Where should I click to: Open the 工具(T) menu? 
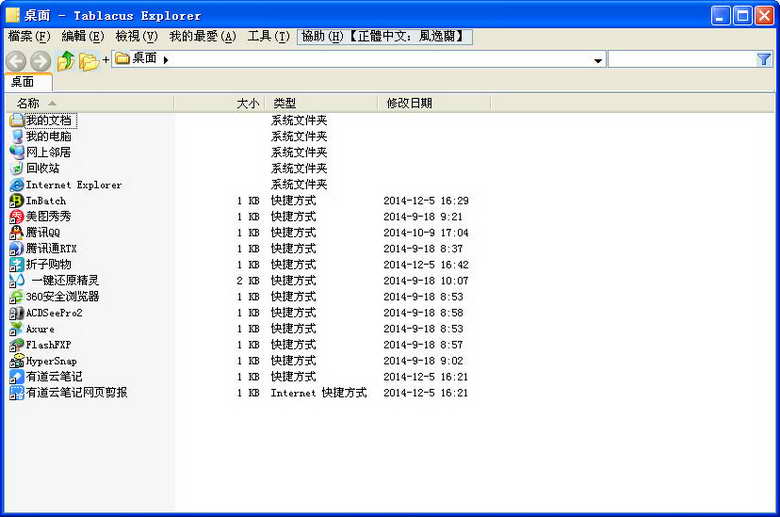click(x=268, y=37)
